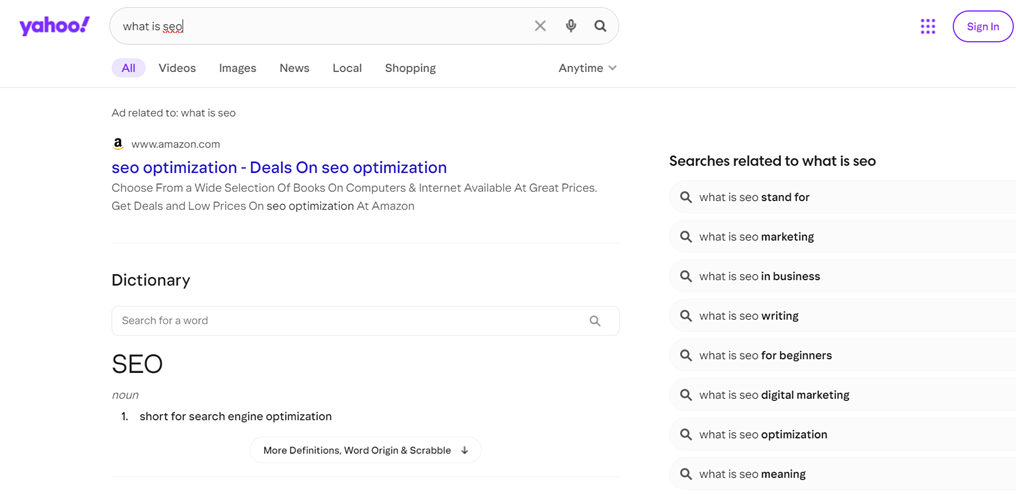Switch to the Images tab

point(237,68)
